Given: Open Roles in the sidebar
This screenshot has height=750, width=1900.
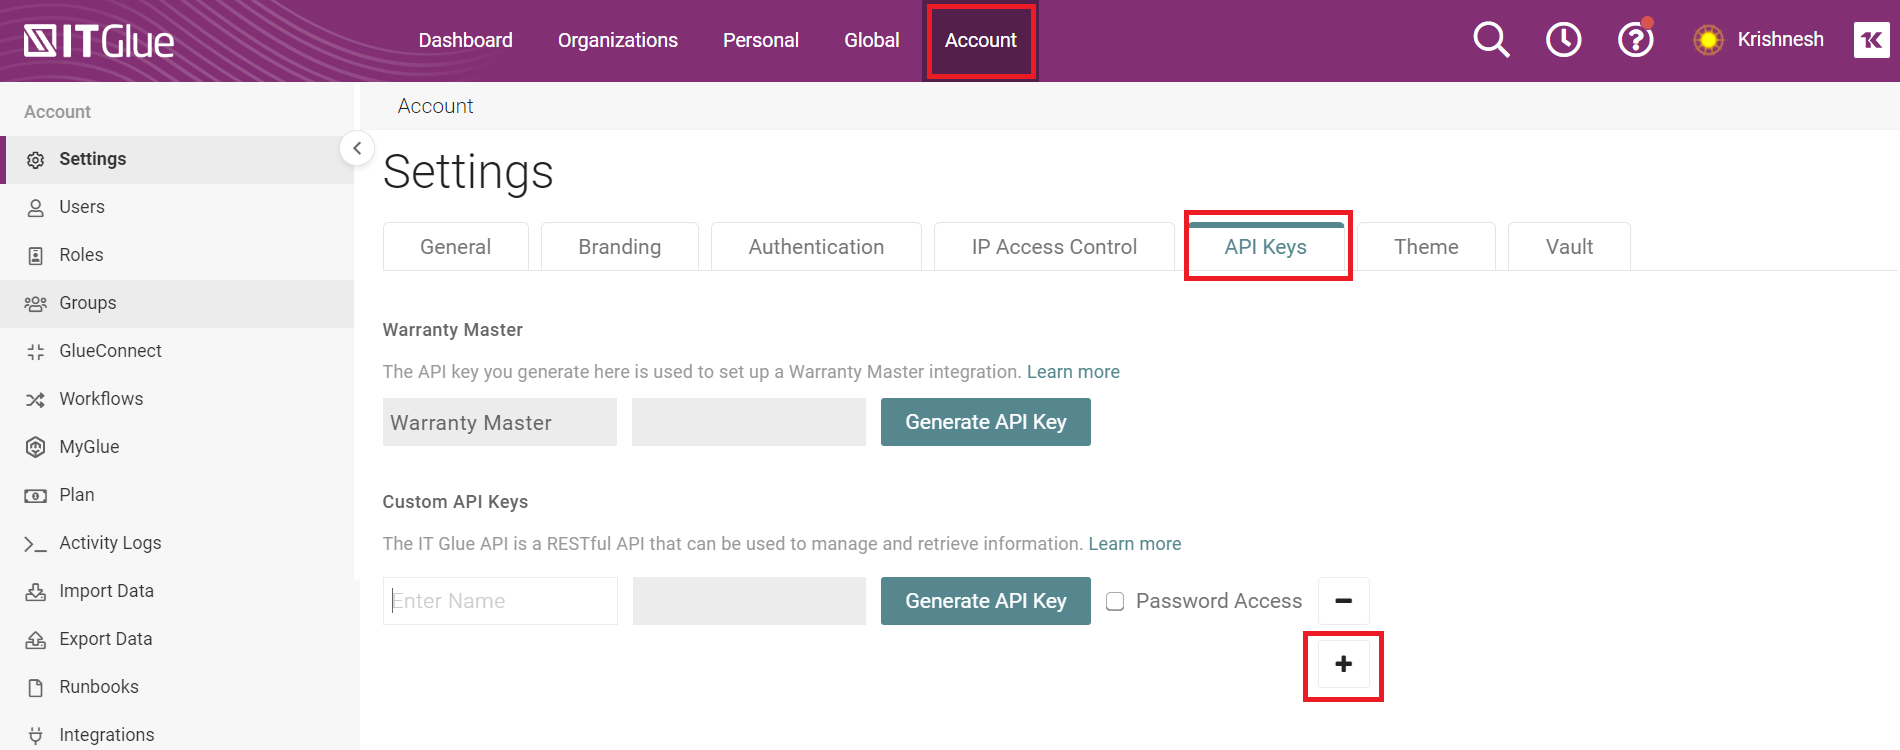Looking at the screenshot, I should click(177, 256).
